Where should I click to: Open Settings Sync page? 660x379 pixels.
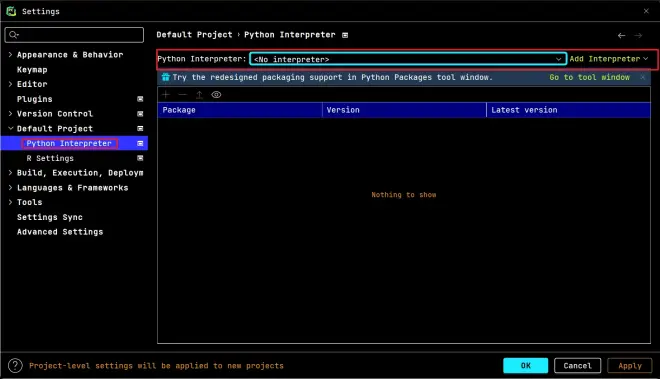pos(50,217)
